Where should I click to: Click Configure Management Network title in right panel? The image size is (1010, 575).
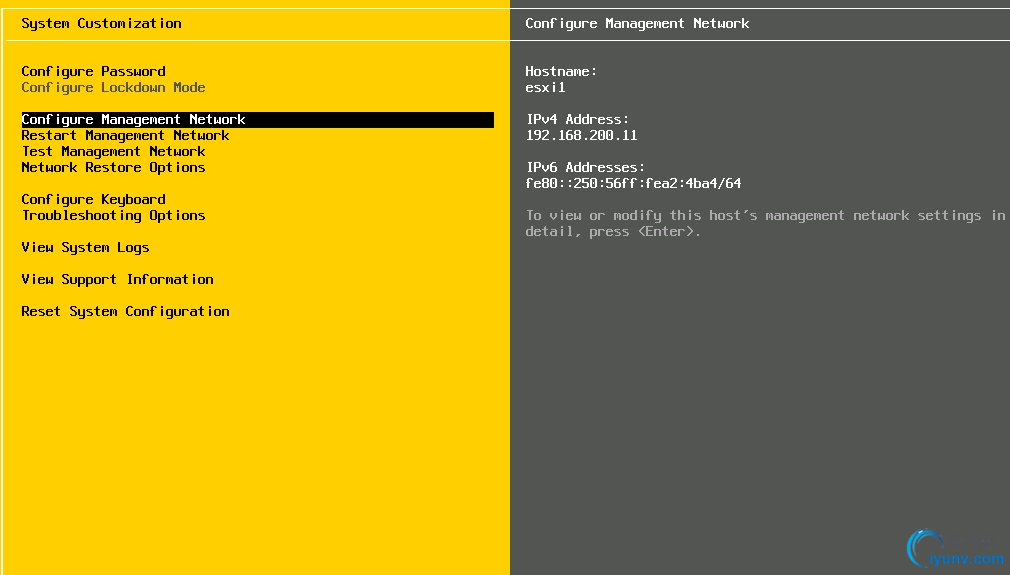click(x=637, y=23)
